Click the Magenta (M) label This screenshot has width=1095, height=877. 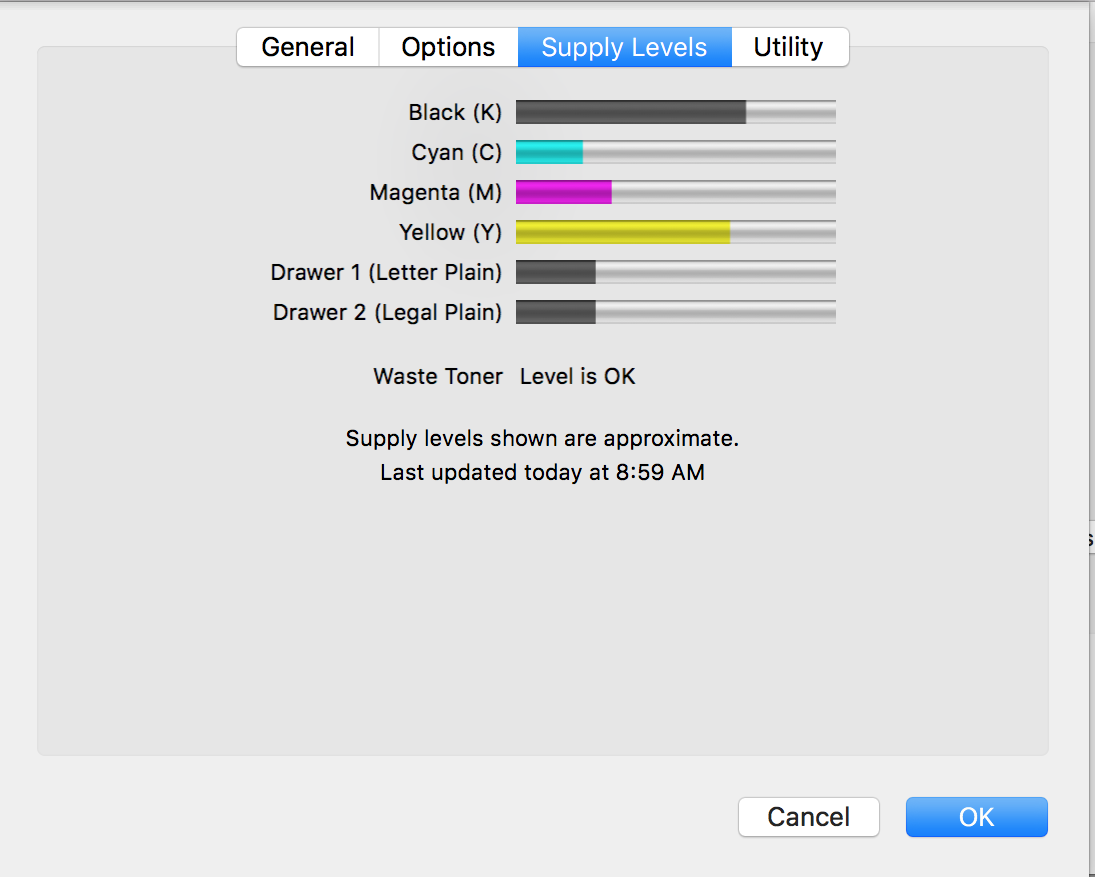tap(435, 192)
